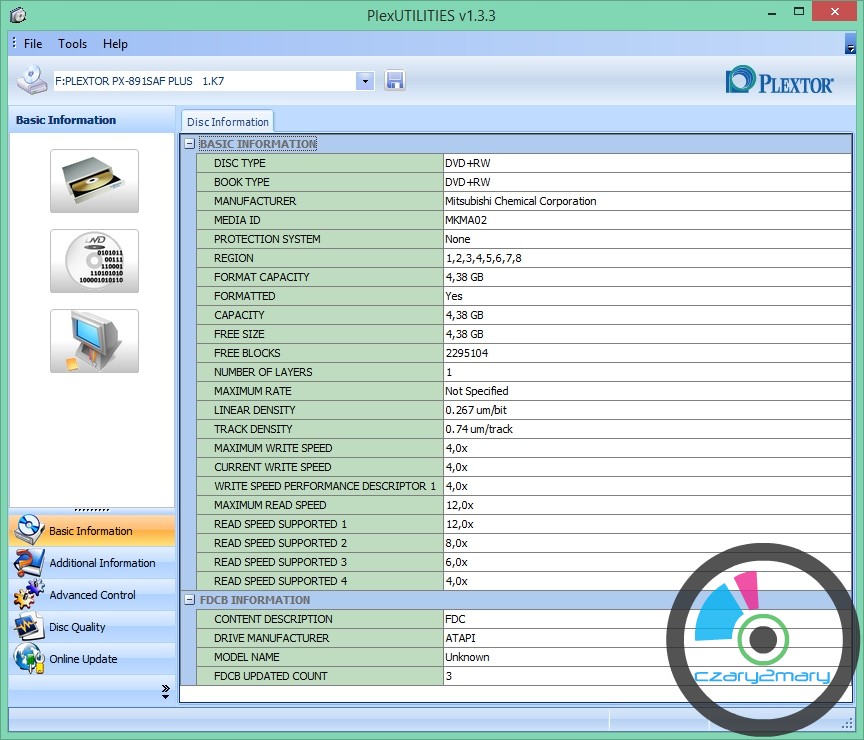The height and width of the screenshot is (740, 864).
Task: Expand sidebar overflow chevron
Action: (x=166, y=691)
